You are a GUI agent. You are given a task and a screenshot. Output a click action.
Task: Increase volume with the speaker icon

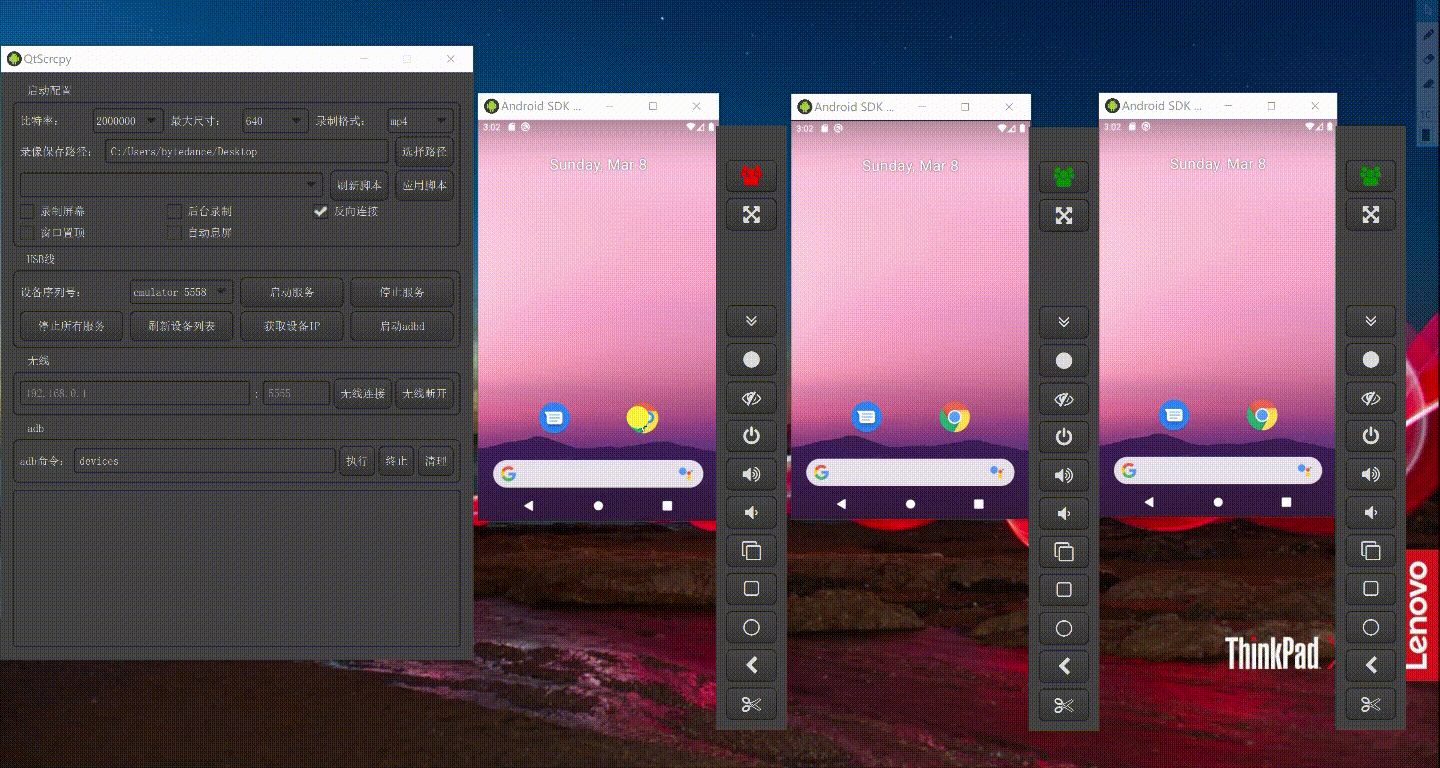[751, 474]
